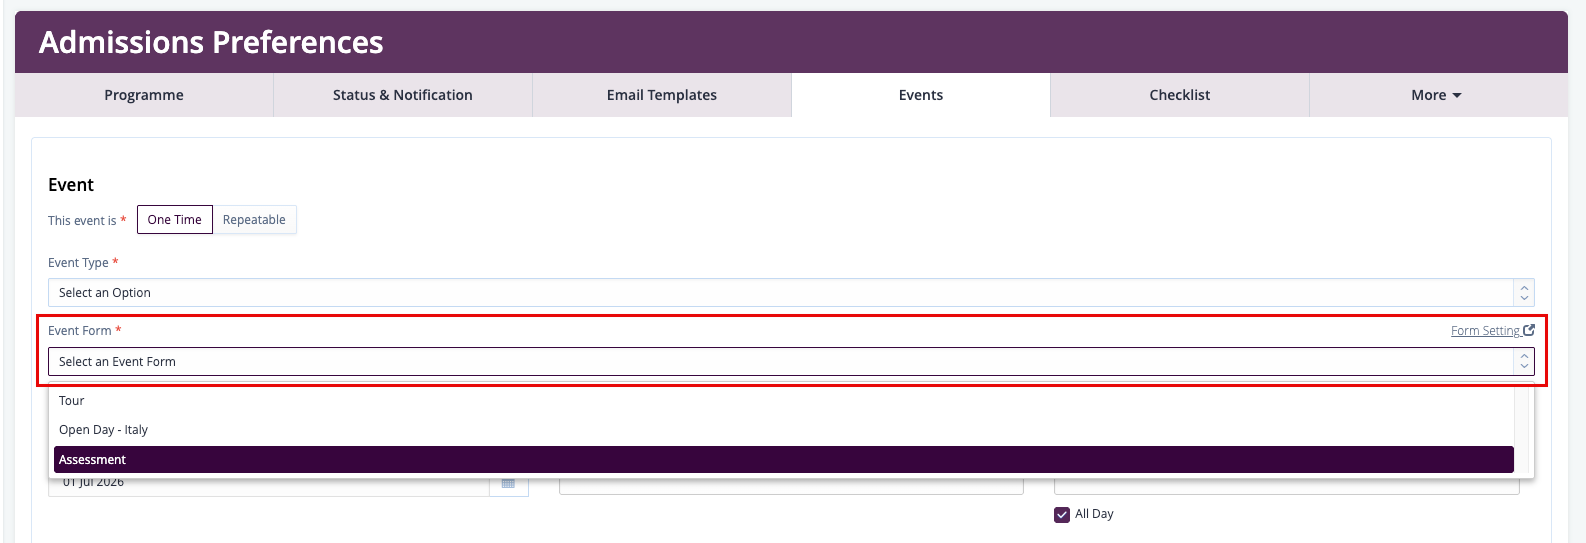Open the Email Templates tab
The height and width of the screenshot is (543, 1586).
coord(662,95)
